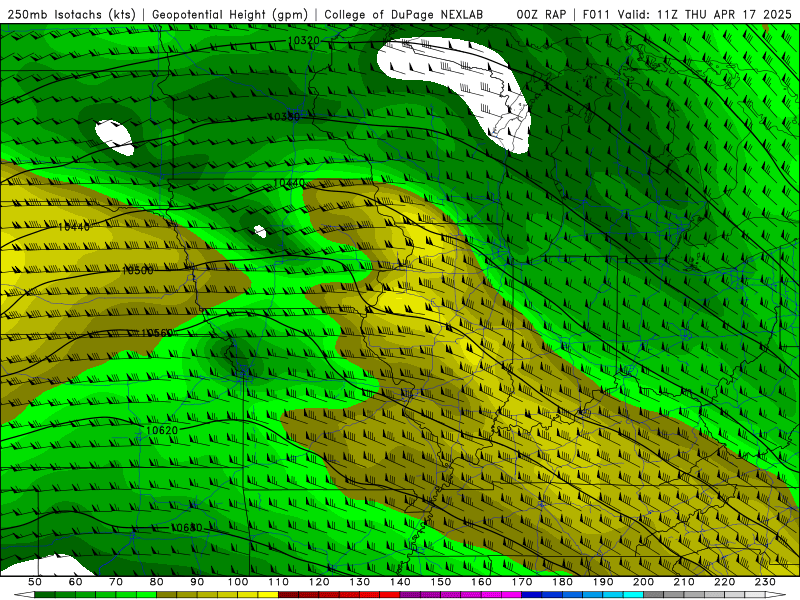The image size is (800, 600).
Task: Click the 100 knot scale label
Action: 238,582
